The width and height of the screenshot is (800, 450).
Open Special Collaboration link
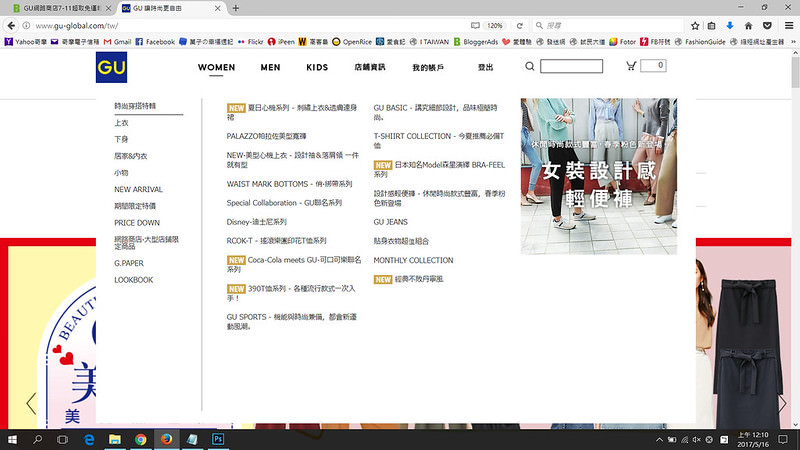pyautogui.click(x=284, y=203)
